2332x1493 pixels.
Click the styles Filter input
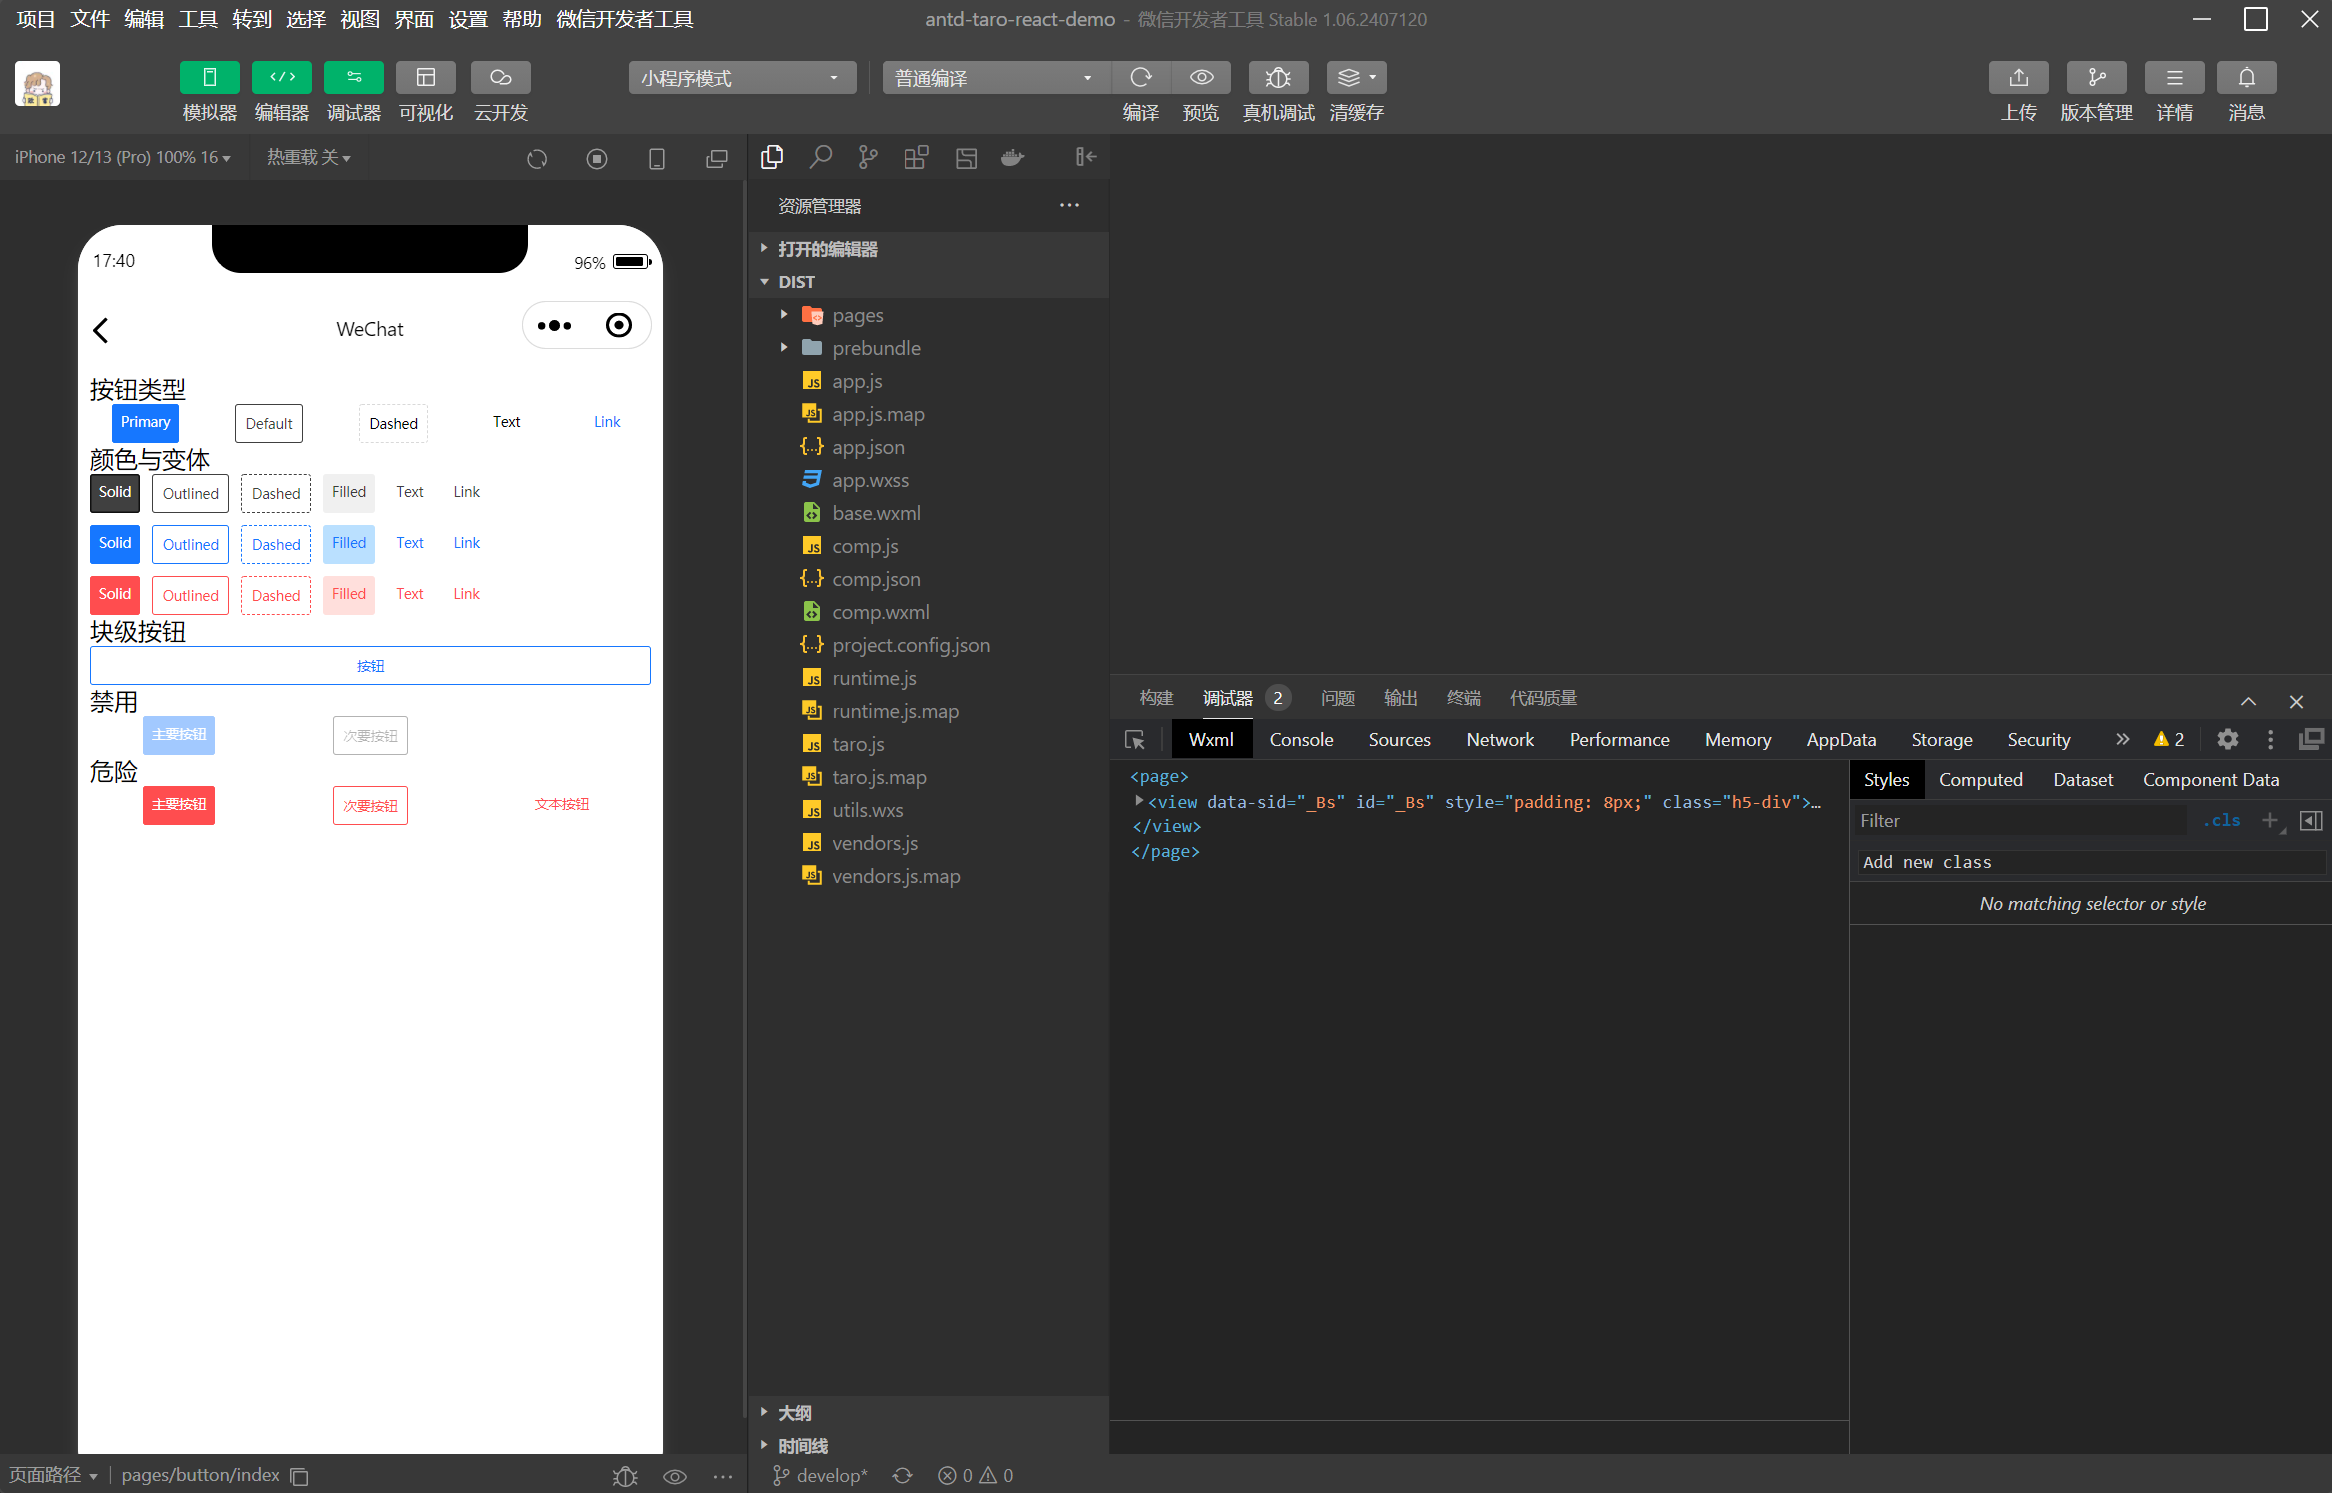[2020, 821]
